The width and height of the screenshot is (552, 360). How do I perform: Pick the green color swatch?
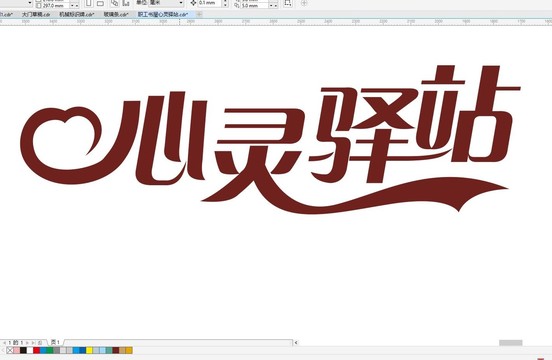tap(50, 350)
